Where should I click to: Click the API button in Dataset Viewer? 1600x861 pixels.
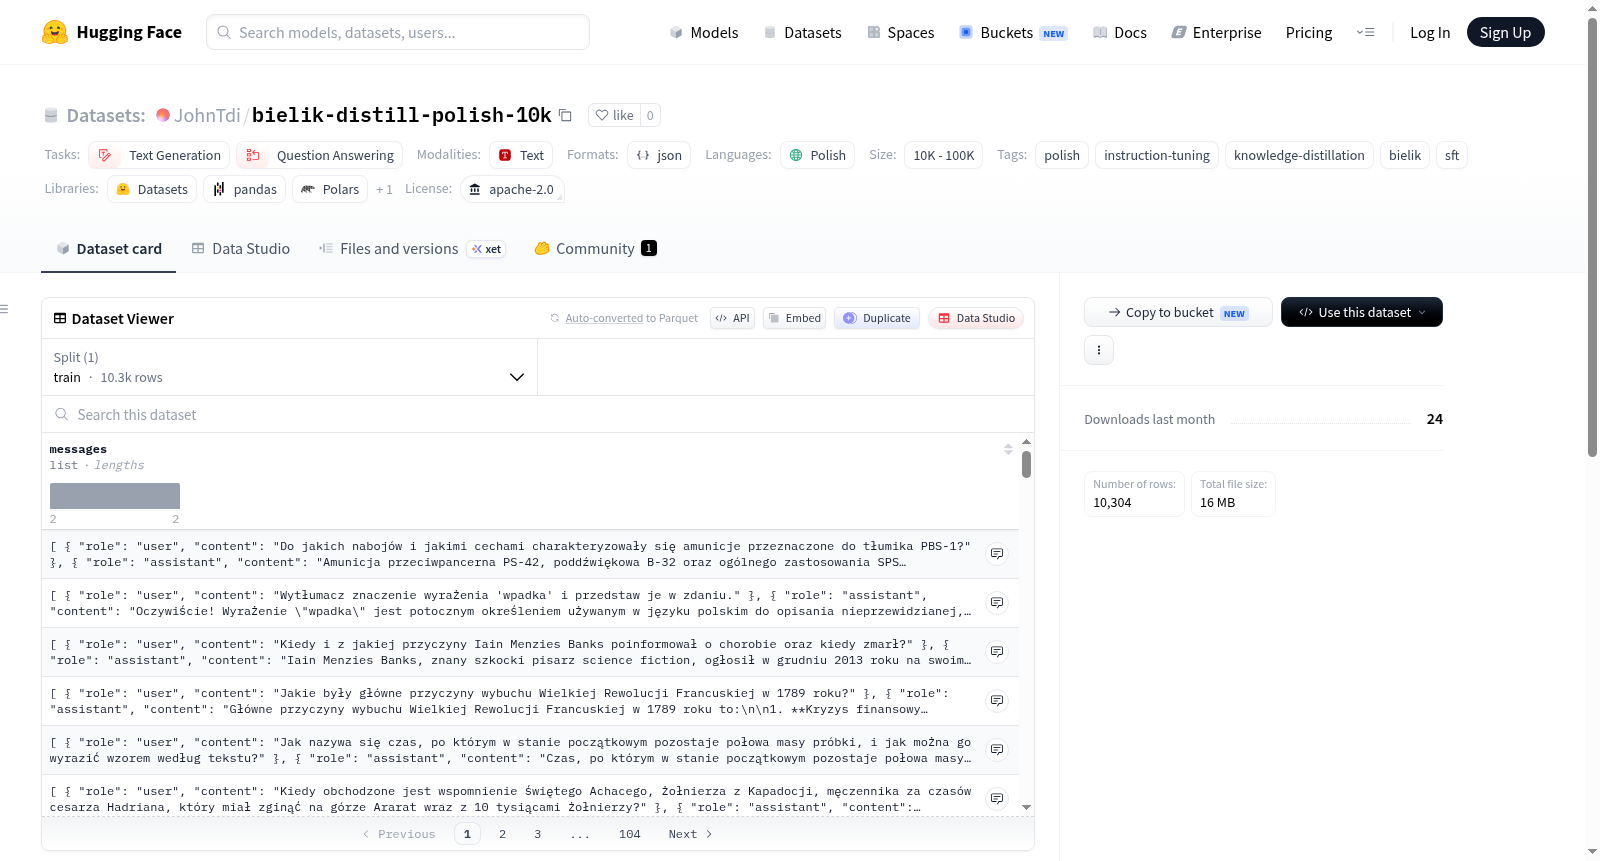coord(732,318)
